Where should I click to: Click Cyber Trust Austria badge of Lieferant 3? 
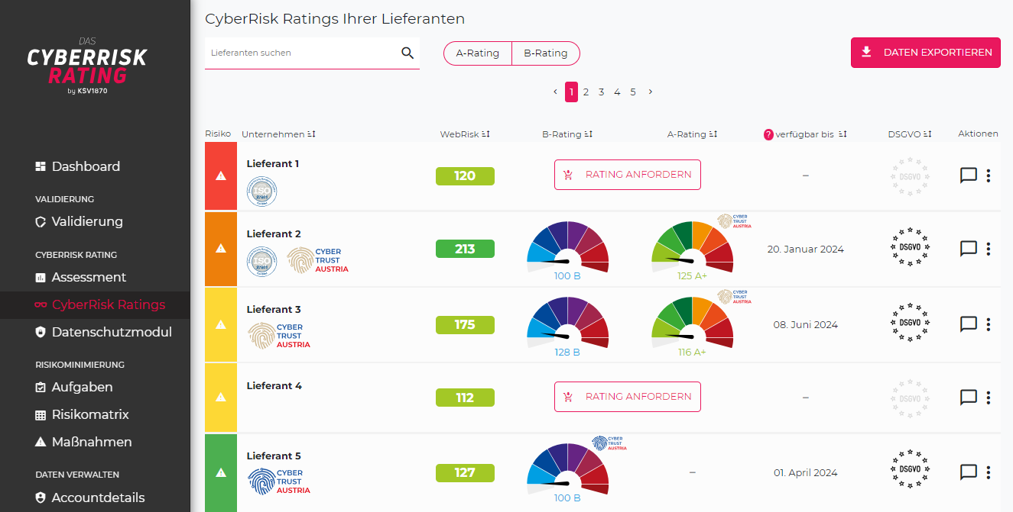280,335
